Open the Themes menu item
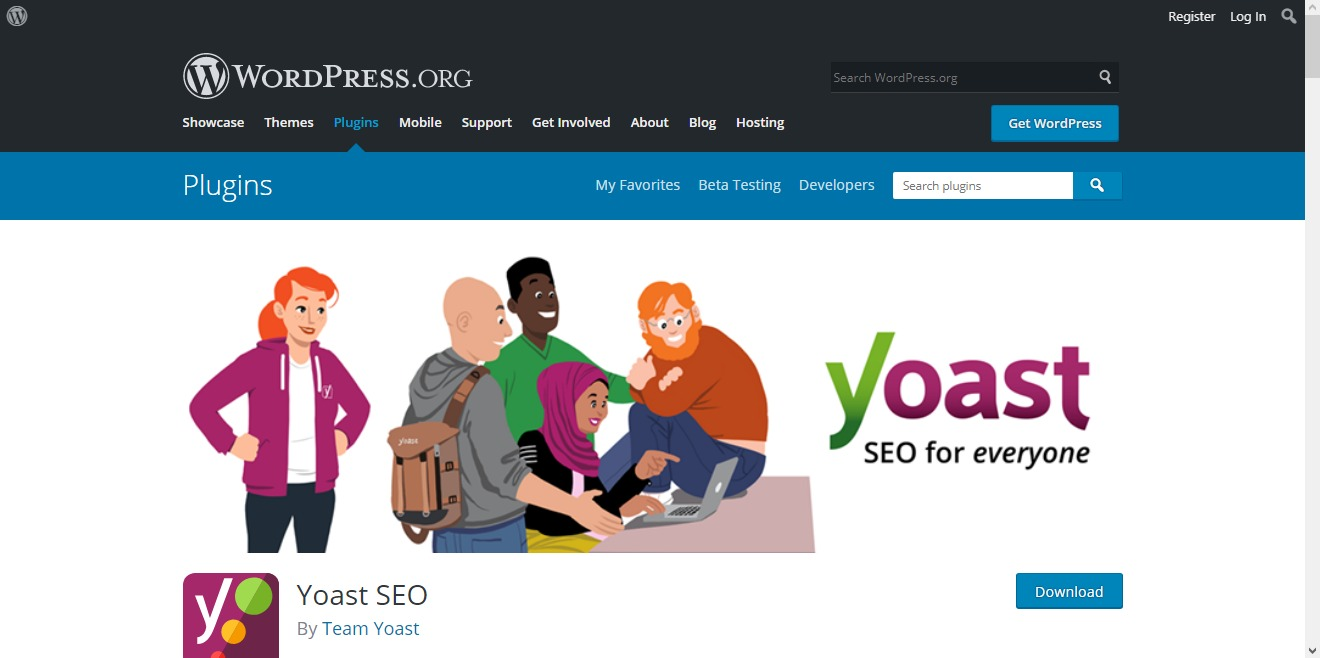Image resolution: width=1320 pixels, height=658 pixels. [x=289, y=122]
